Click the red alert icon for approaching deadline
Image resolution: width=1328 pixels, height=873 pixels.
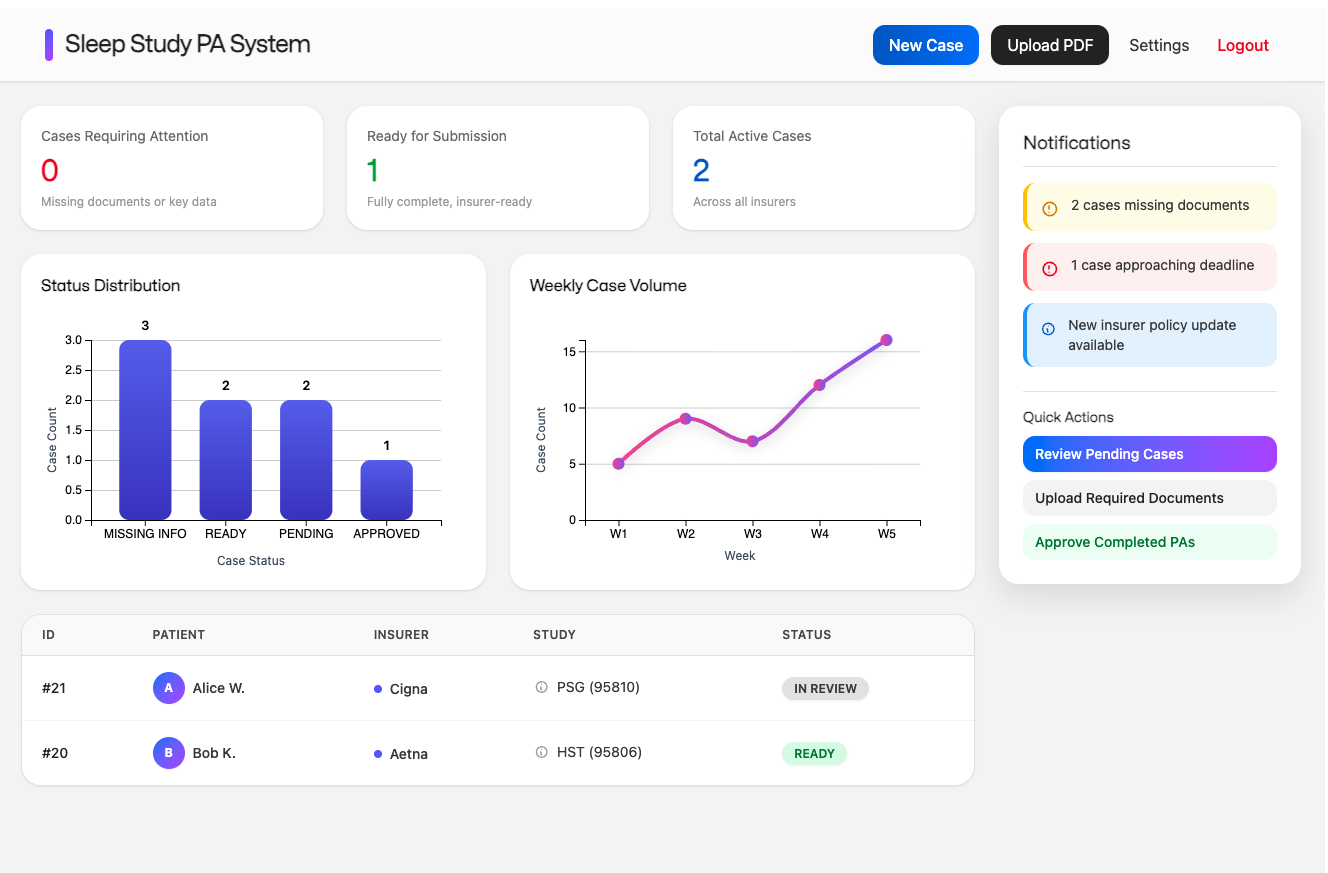click(x=1049, y=268)
